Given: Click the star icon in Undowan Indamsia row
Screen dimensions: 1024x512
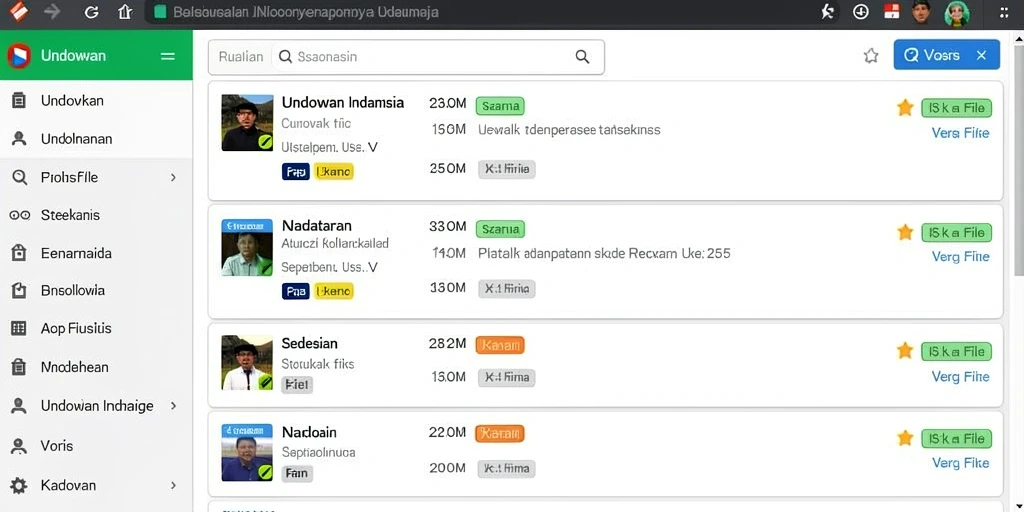Looking at the screenshot, I should [904, 108].
